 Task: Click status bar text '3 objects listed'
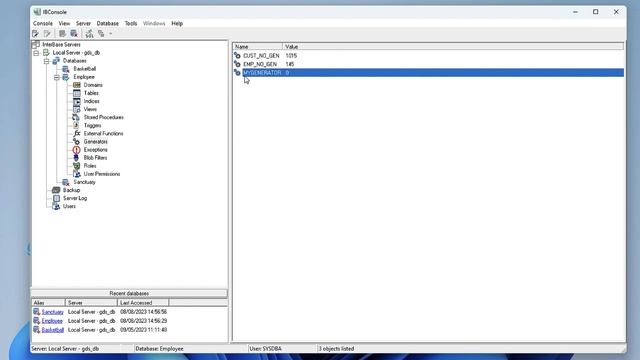pyautogui.click(x=336, y=349)
